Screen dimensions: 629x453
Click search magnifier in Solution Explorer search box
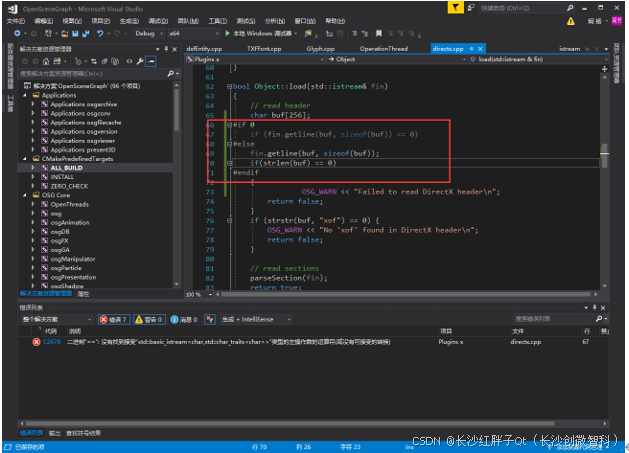tap(170, 73)
